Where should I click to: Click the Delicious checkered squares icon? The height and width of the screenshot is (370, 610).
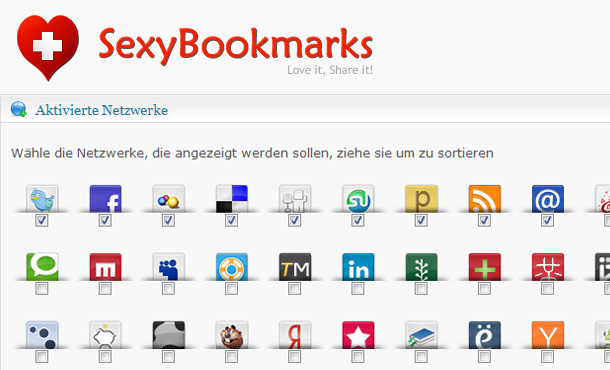click(232, 199)
